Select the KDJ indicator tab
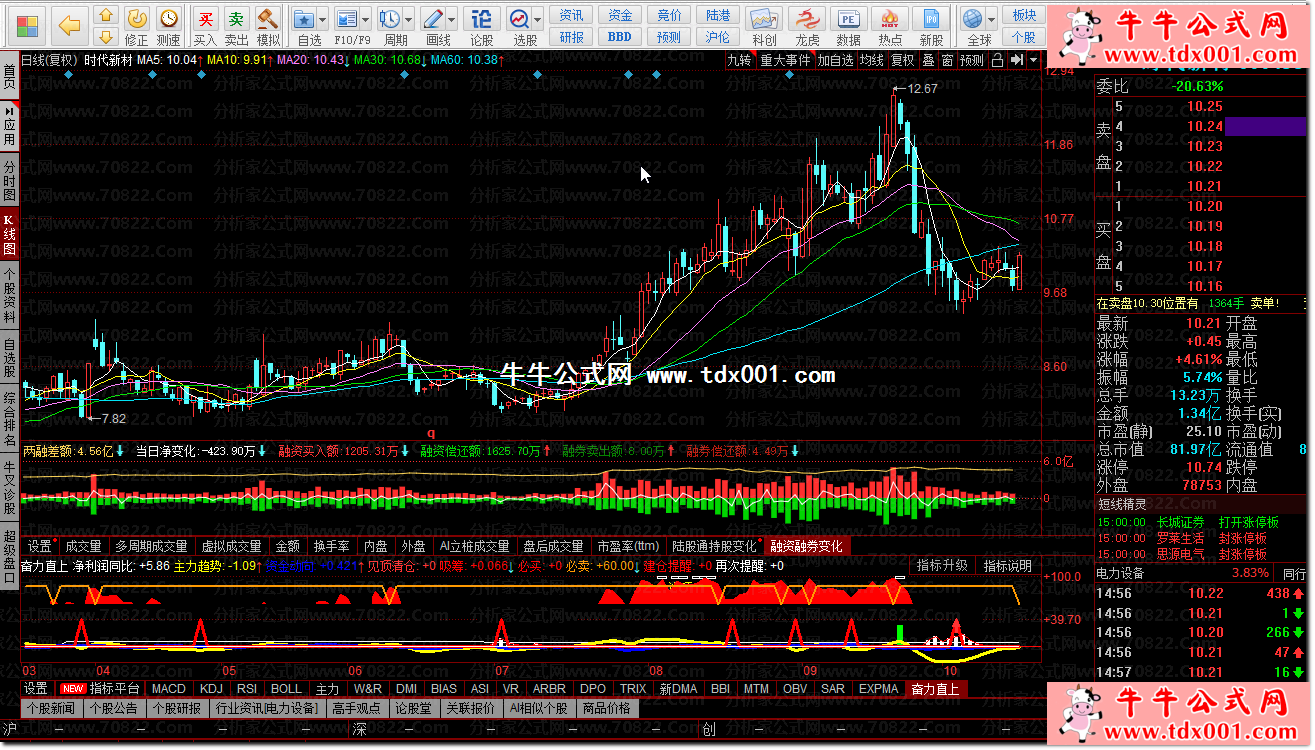The height and width of the screenshot is (750, 1315). click(x=211, y=689)
